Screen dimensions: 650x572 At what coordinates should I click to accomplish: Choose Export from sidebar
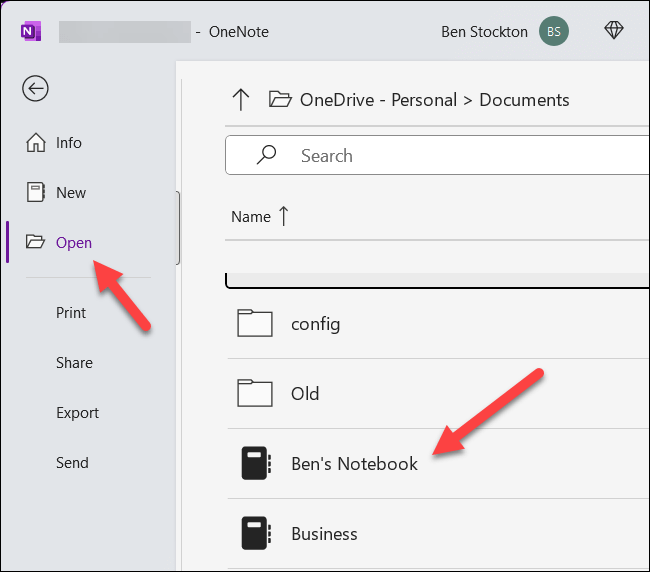77,413
